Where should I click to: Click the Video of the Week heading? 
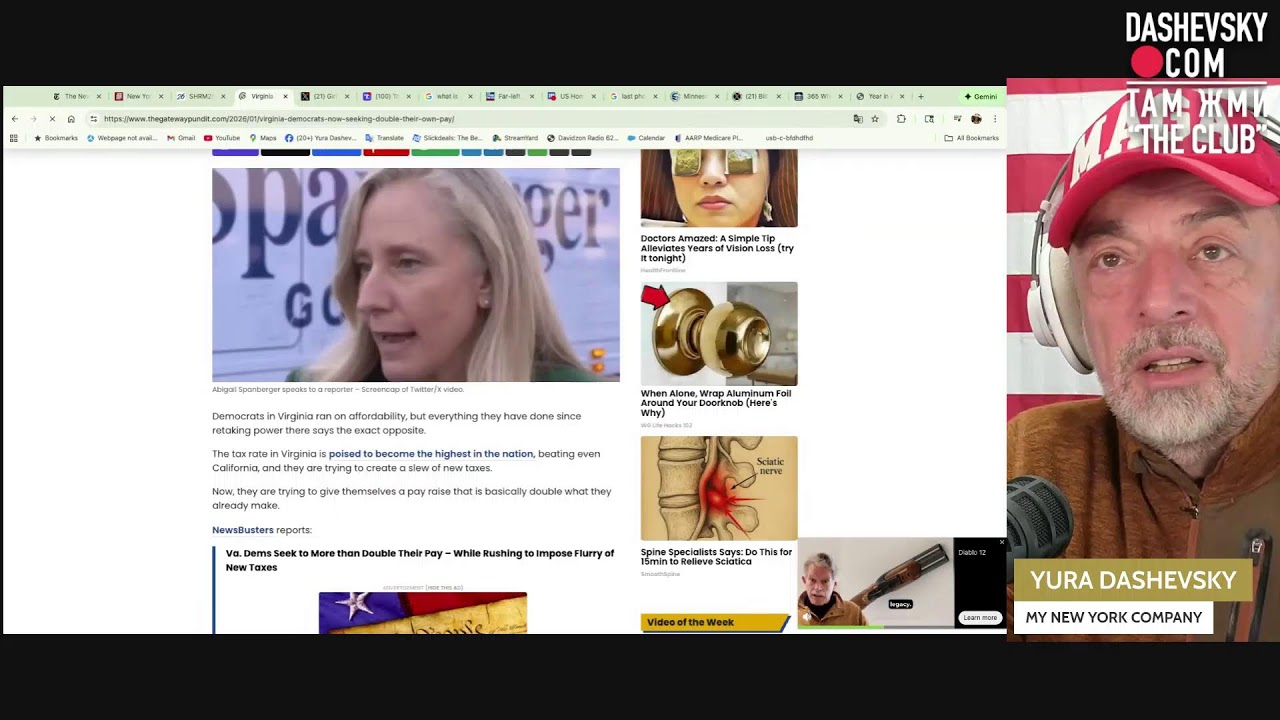click(690, 622)
